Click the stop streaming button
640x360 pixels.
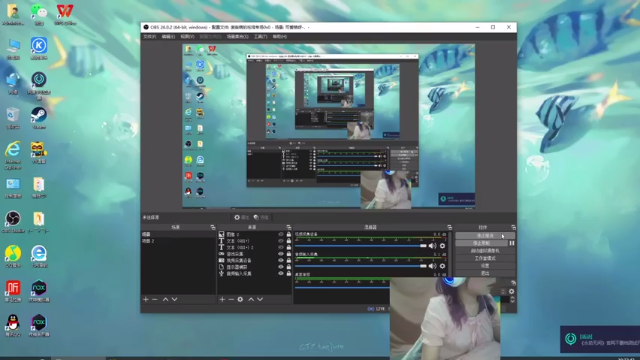pos(485,236)
